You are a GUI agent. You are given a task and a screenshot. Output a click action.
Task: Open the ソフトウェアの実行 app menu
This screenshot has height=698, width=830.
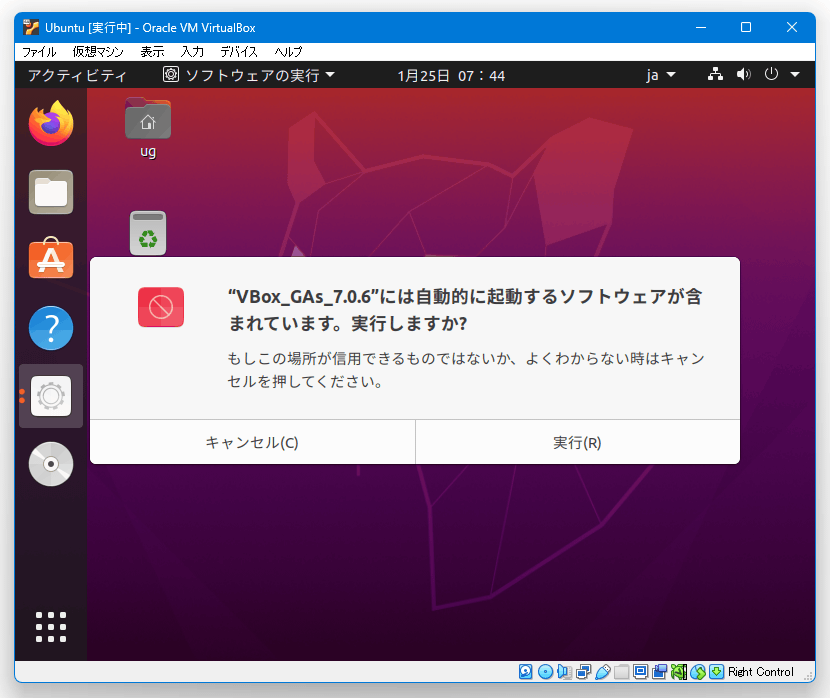point(249,75)
